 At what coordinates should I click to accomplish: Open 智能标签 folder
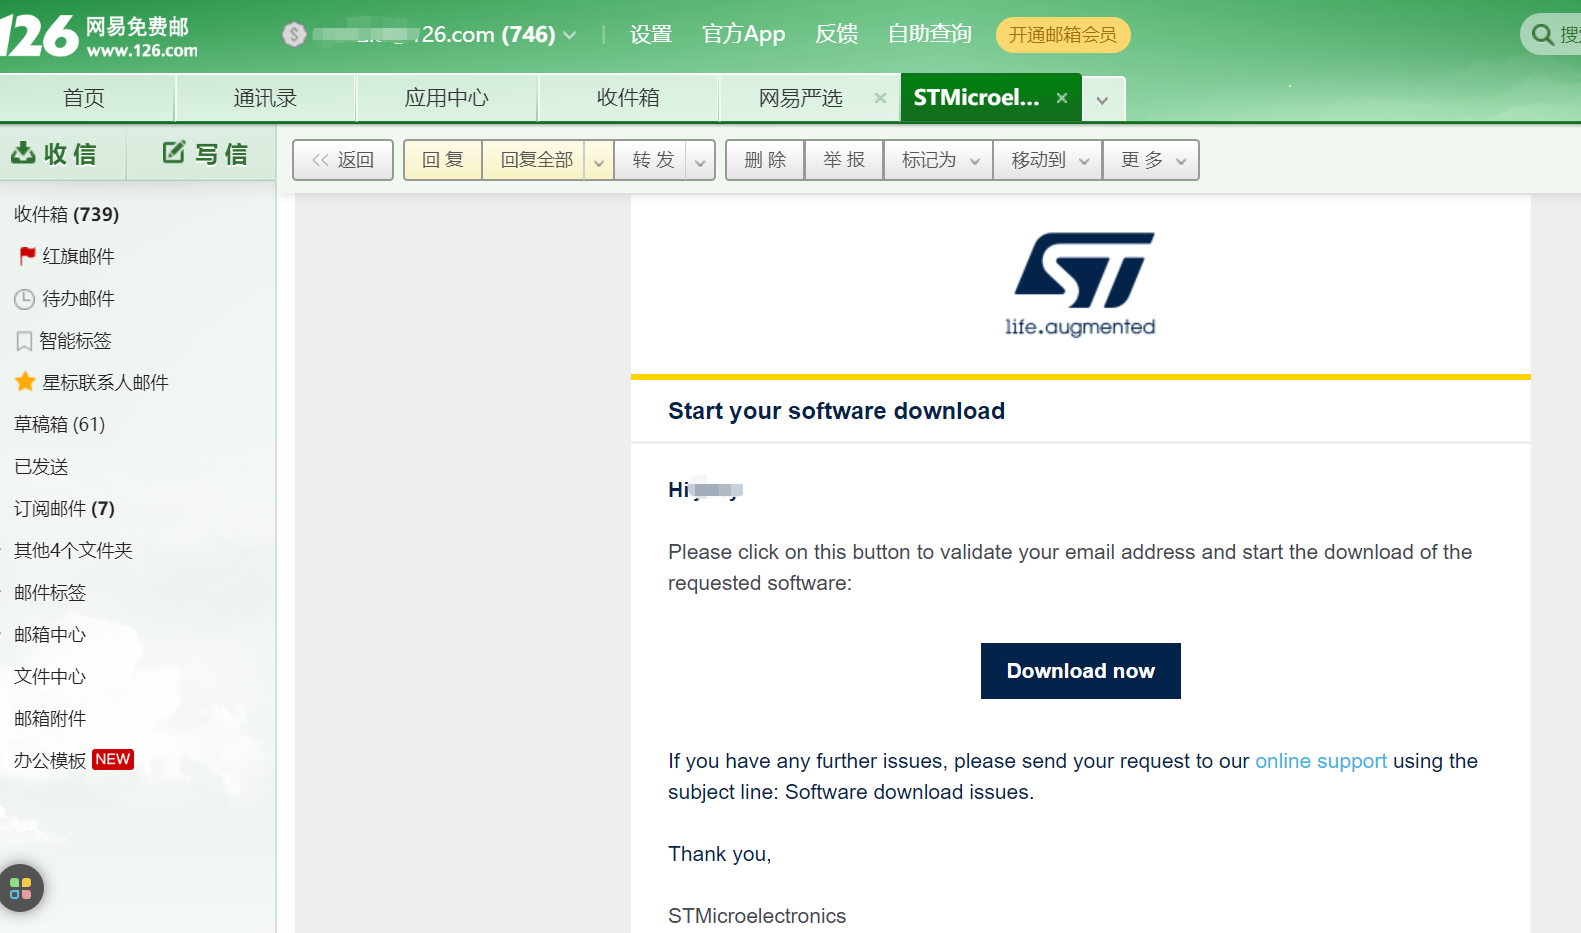(x=75, y=340)
